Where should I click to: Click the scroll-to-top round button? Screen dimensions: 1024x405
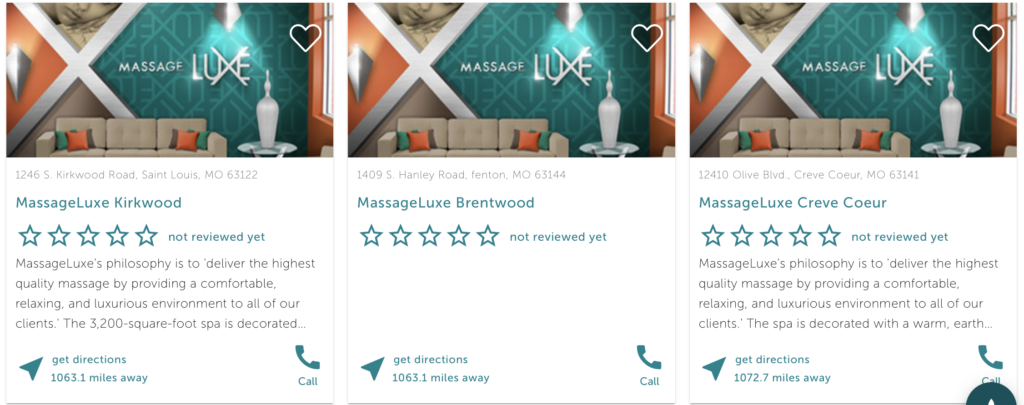[x=991, y=394]
